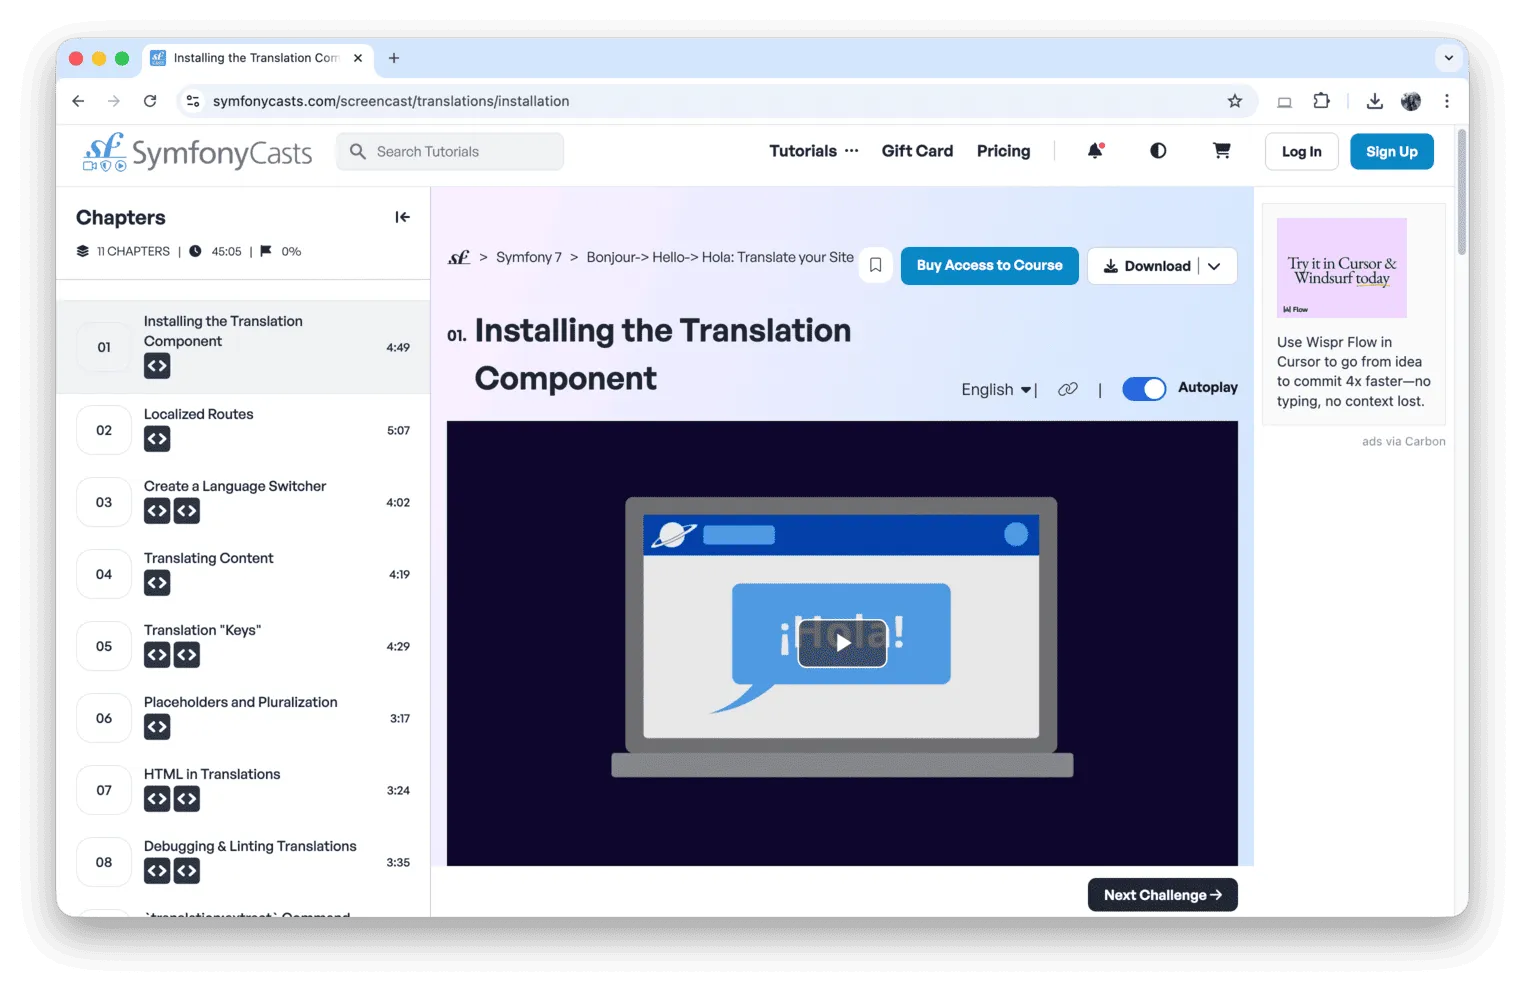1525x991 pixels.
Task: Collapse the Chapters sidebar
Action: tap(402, 216)
